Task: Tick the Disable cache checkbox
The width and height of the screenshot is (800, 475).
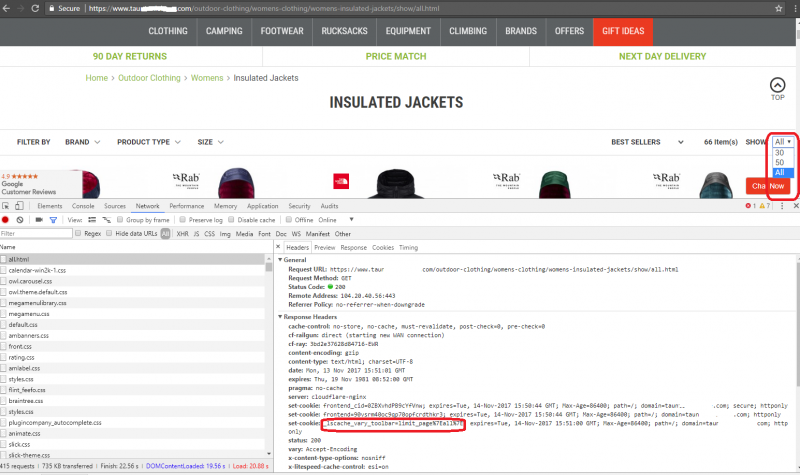Action: point(231,219)
